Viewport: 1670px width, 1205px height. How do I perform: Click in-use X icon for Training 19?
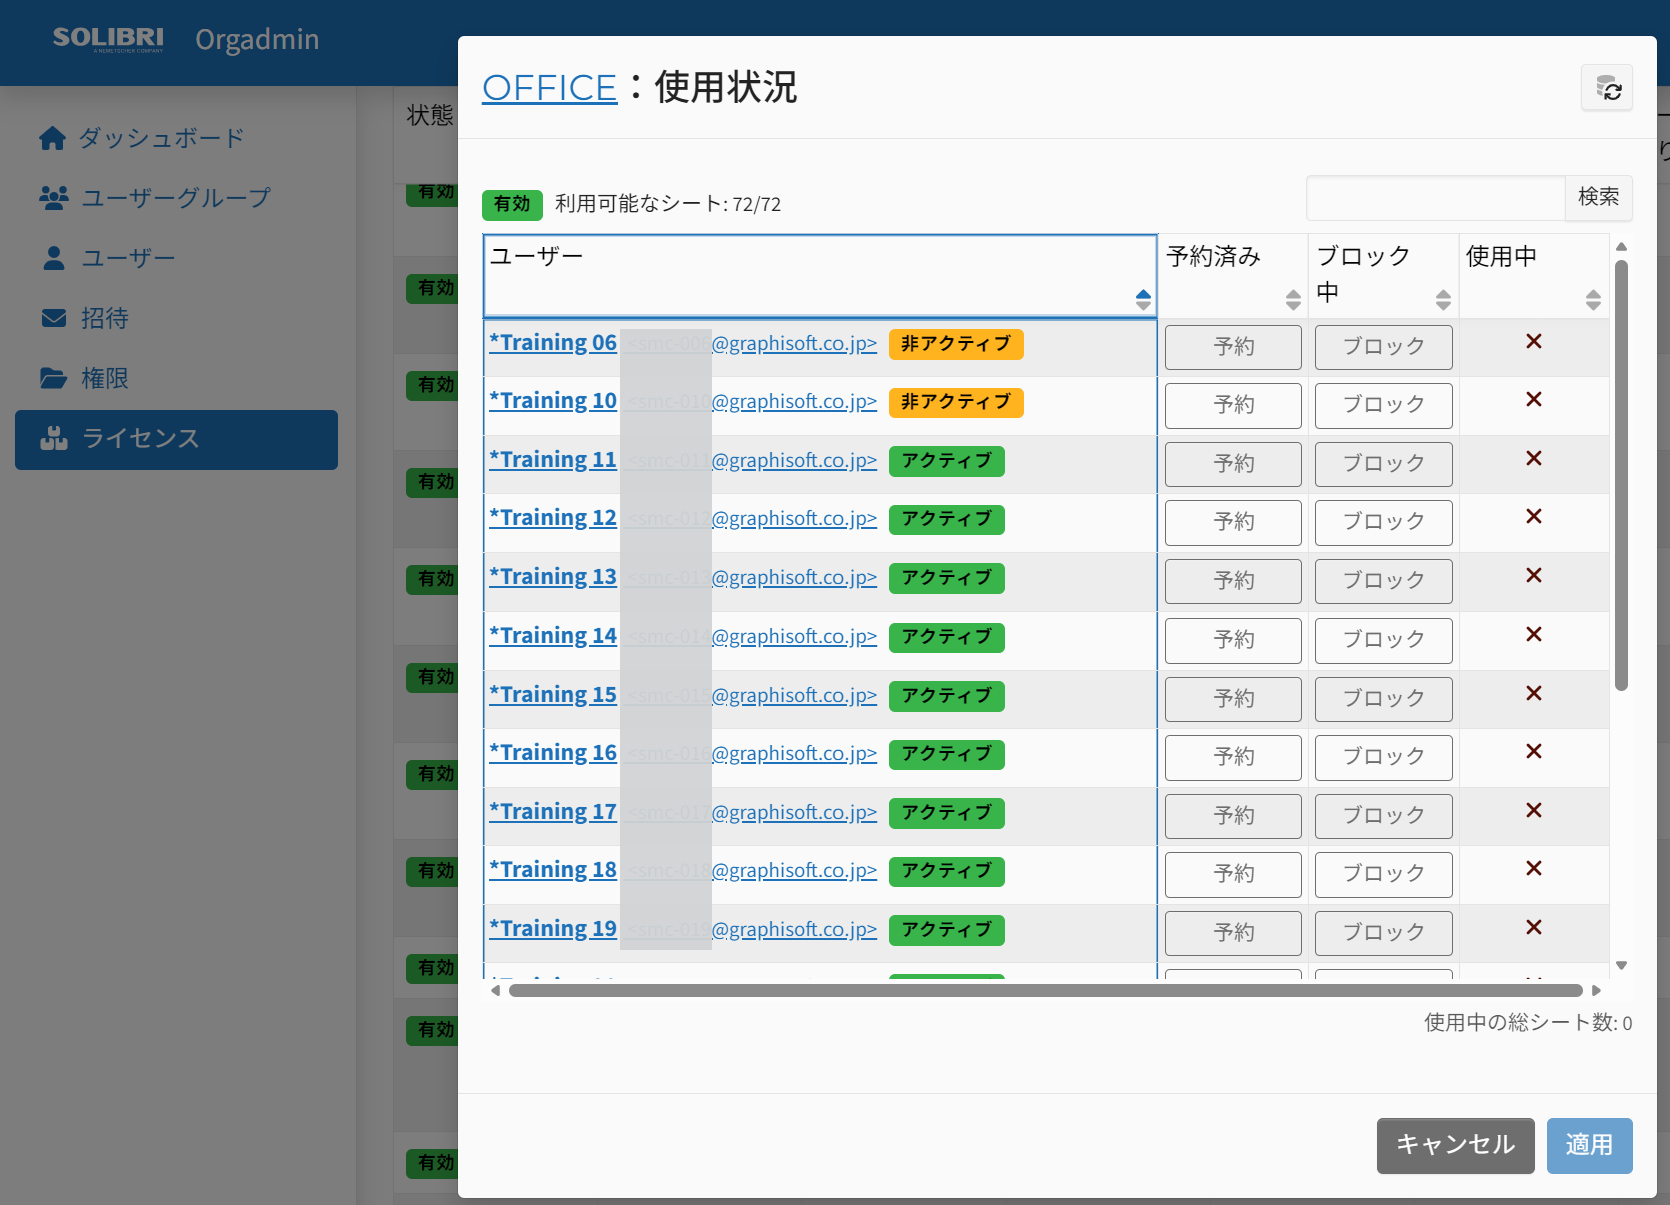point(1534,928)
